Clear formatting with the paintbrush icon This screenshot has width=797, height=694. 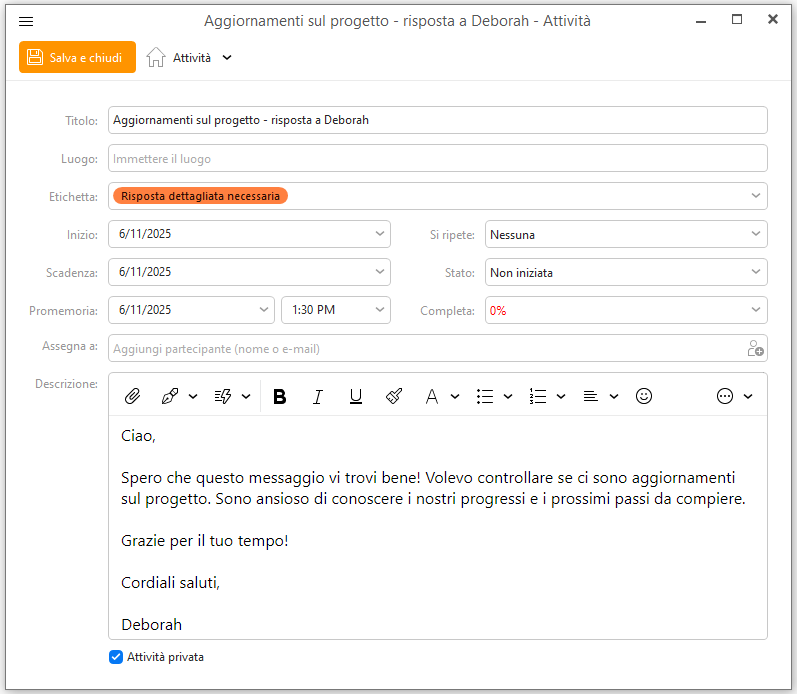(394, 396)
